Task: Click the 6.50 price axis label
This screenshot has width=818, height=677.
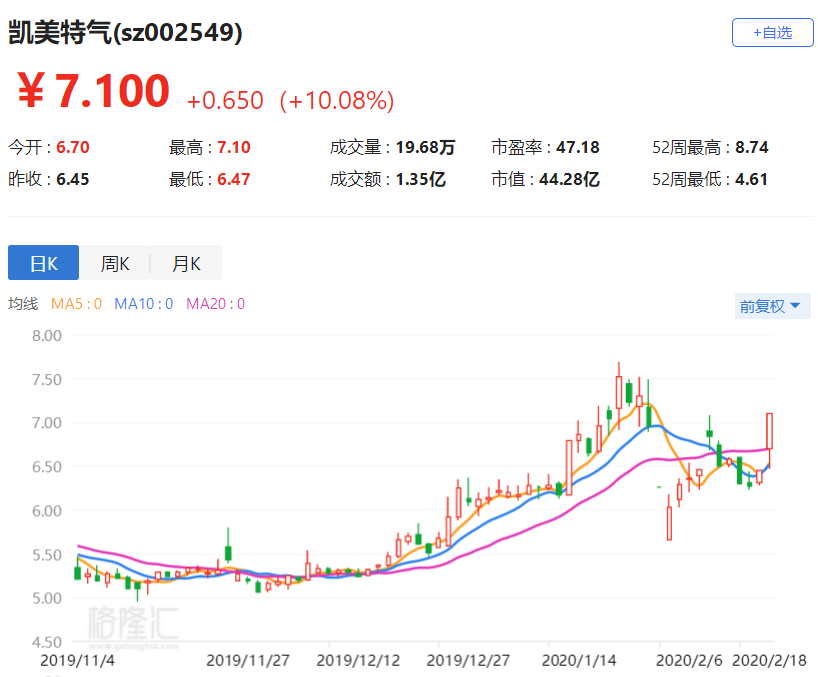Action: click(46, 466)
